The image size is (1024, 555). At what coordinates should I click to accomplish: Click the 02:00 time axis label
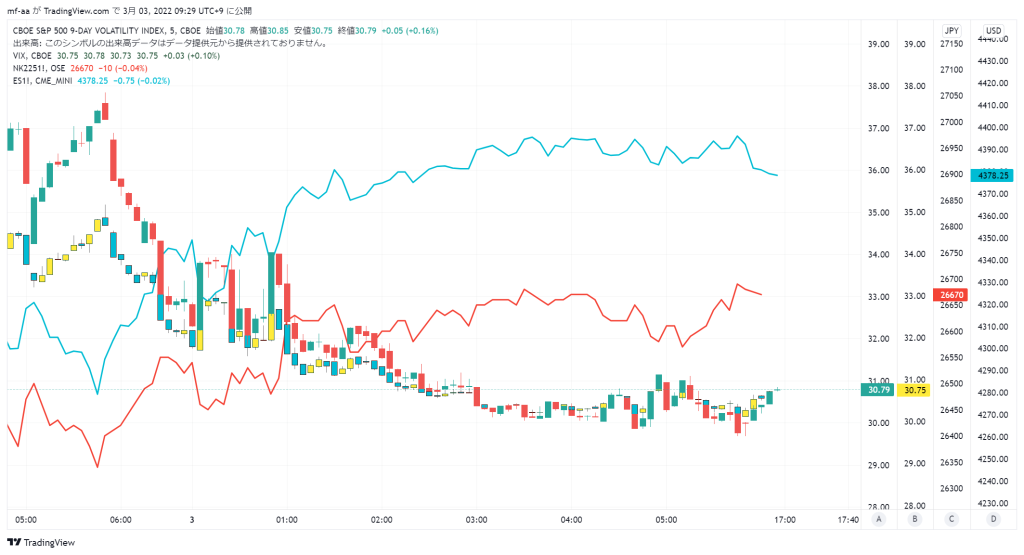point(381,520)
